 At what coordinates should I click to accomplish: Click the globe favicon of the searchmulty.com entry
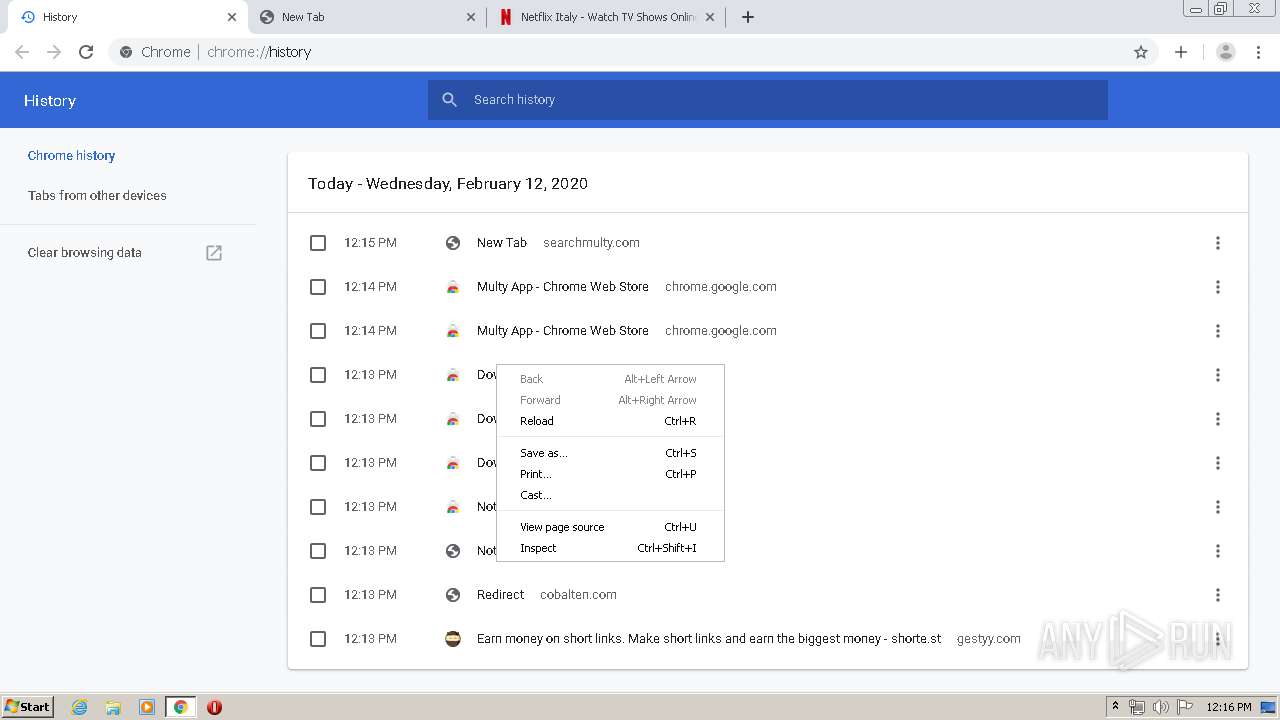453,243
